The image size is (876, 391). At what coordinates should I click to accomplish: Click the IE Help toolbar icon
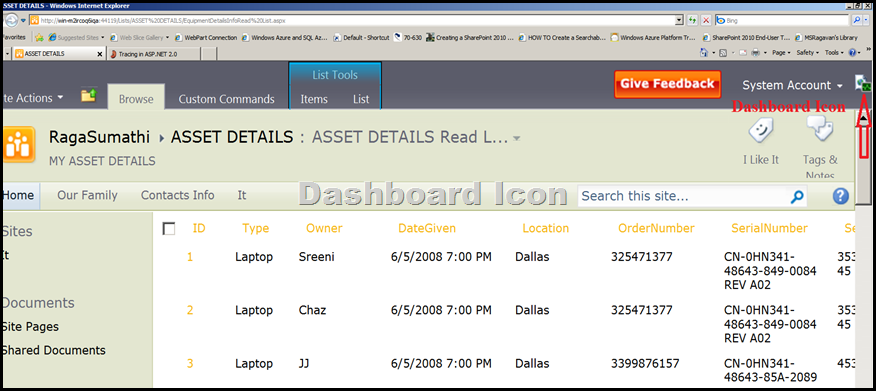tap(852, 53)
